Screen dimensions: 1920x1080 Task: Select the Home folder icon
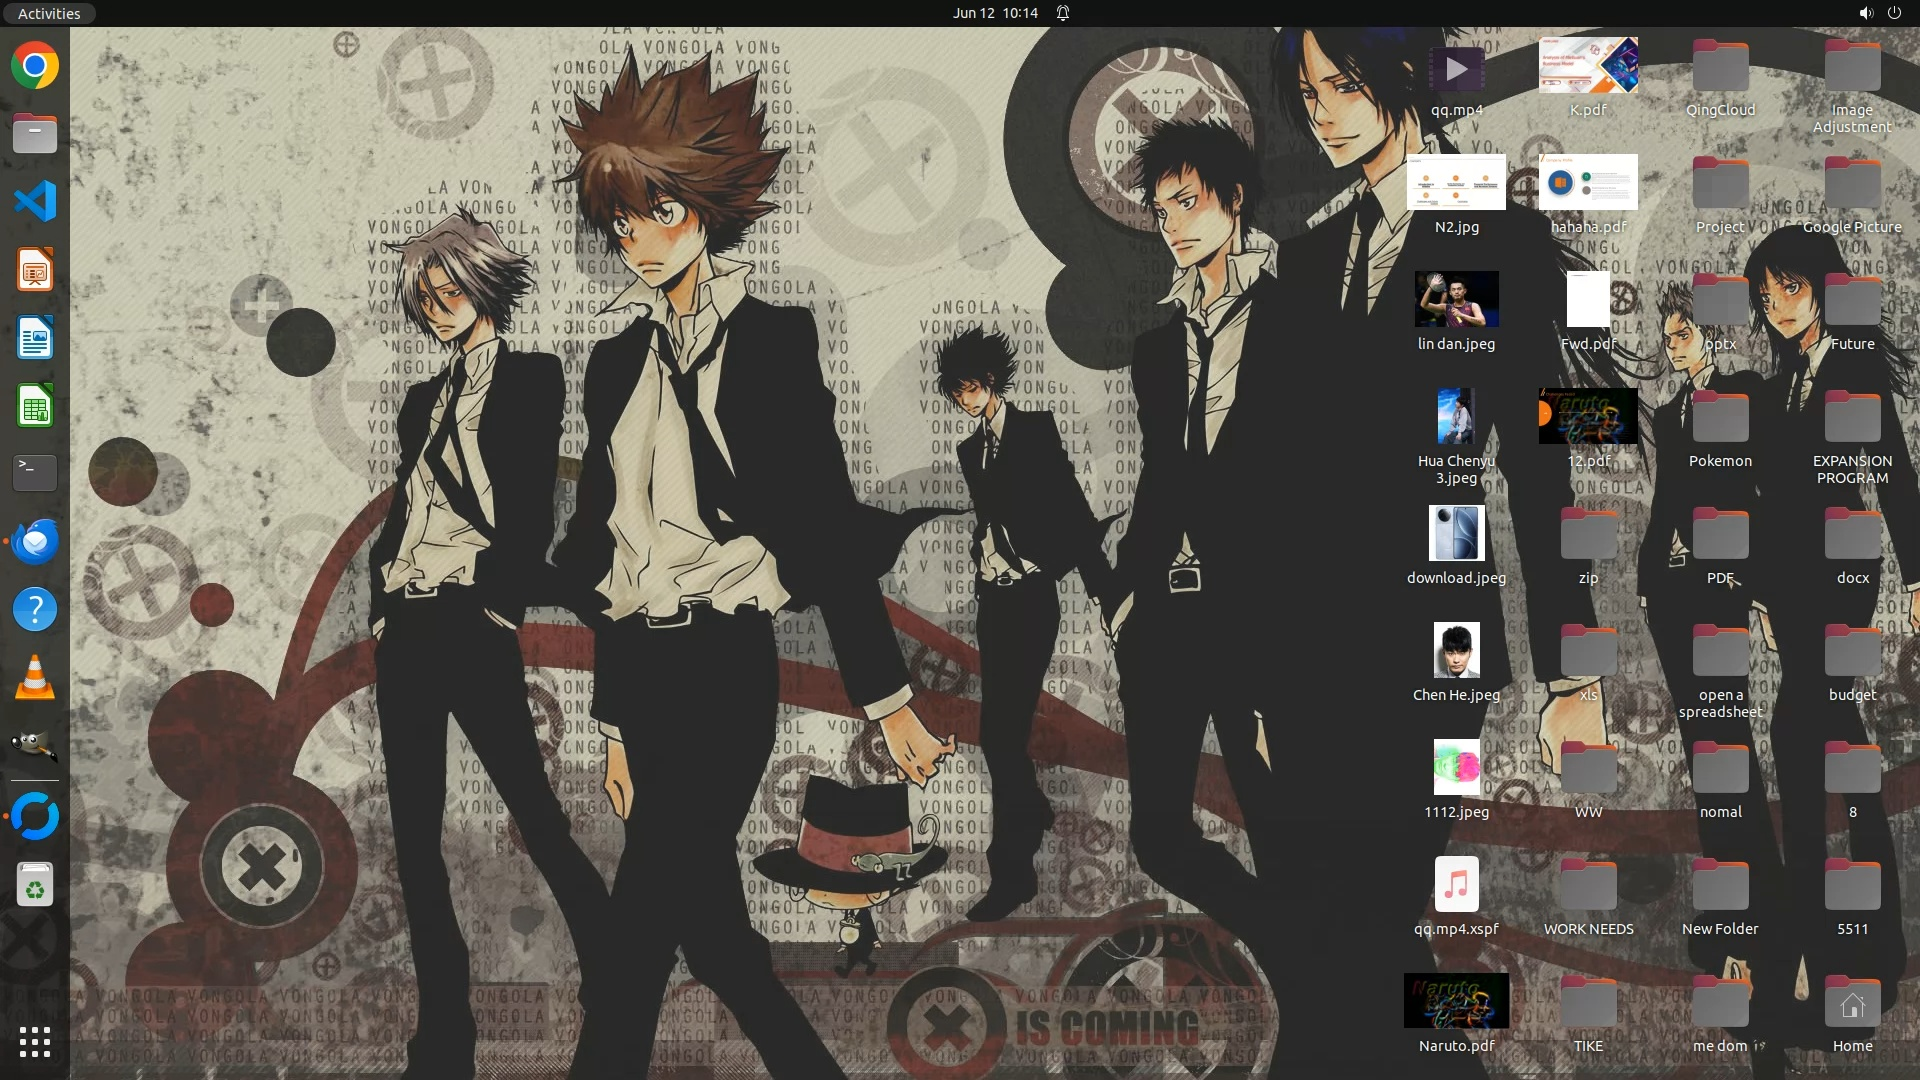coord(1852,1004)
